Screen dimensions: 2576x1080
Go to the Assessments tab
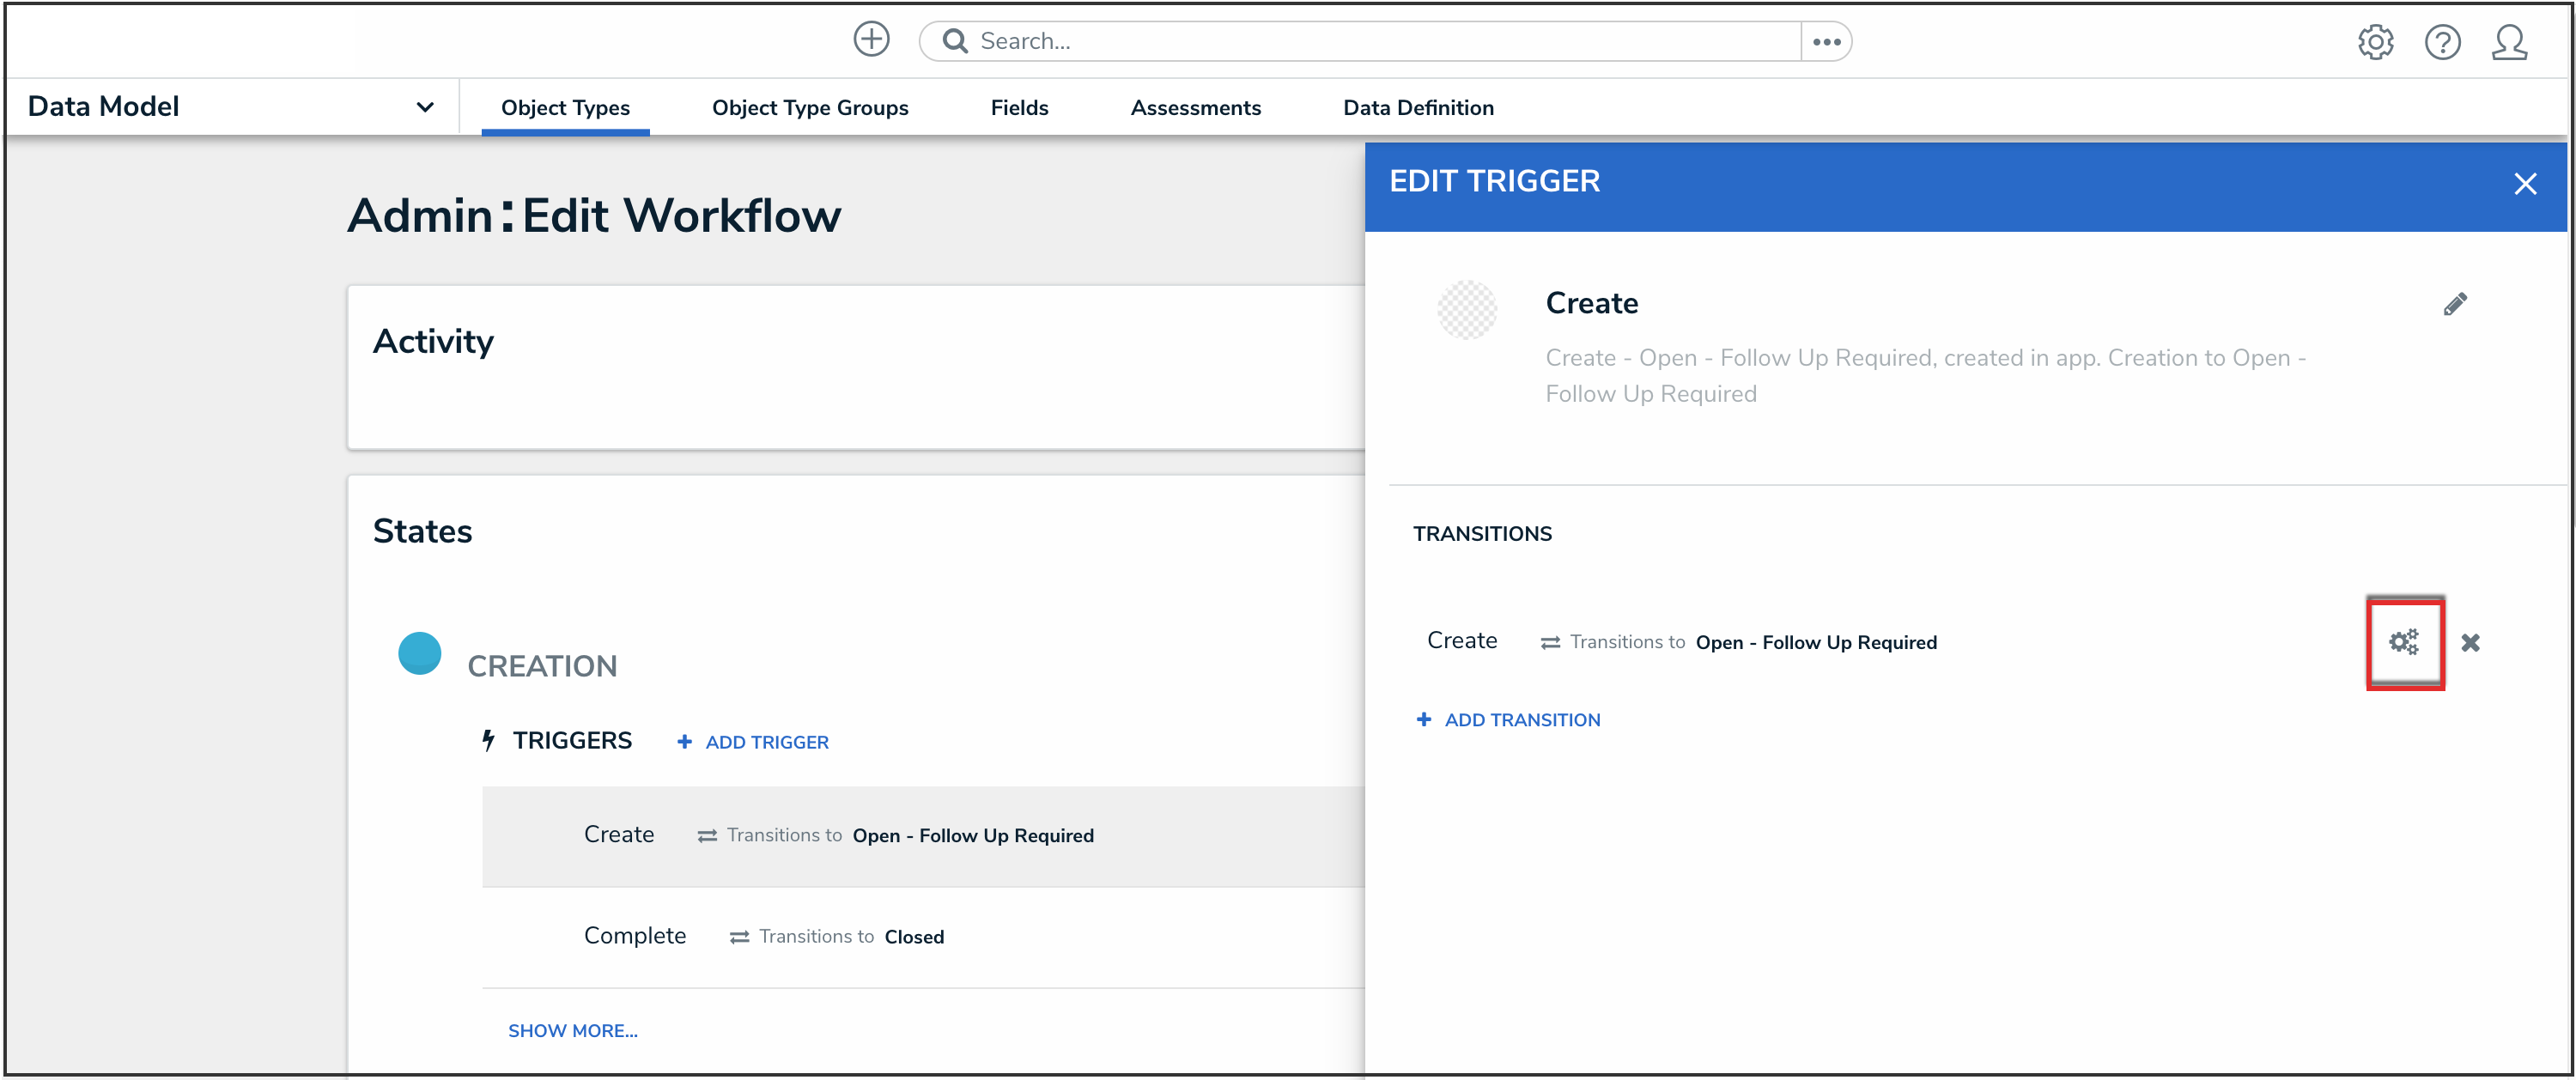[1195, 108]
